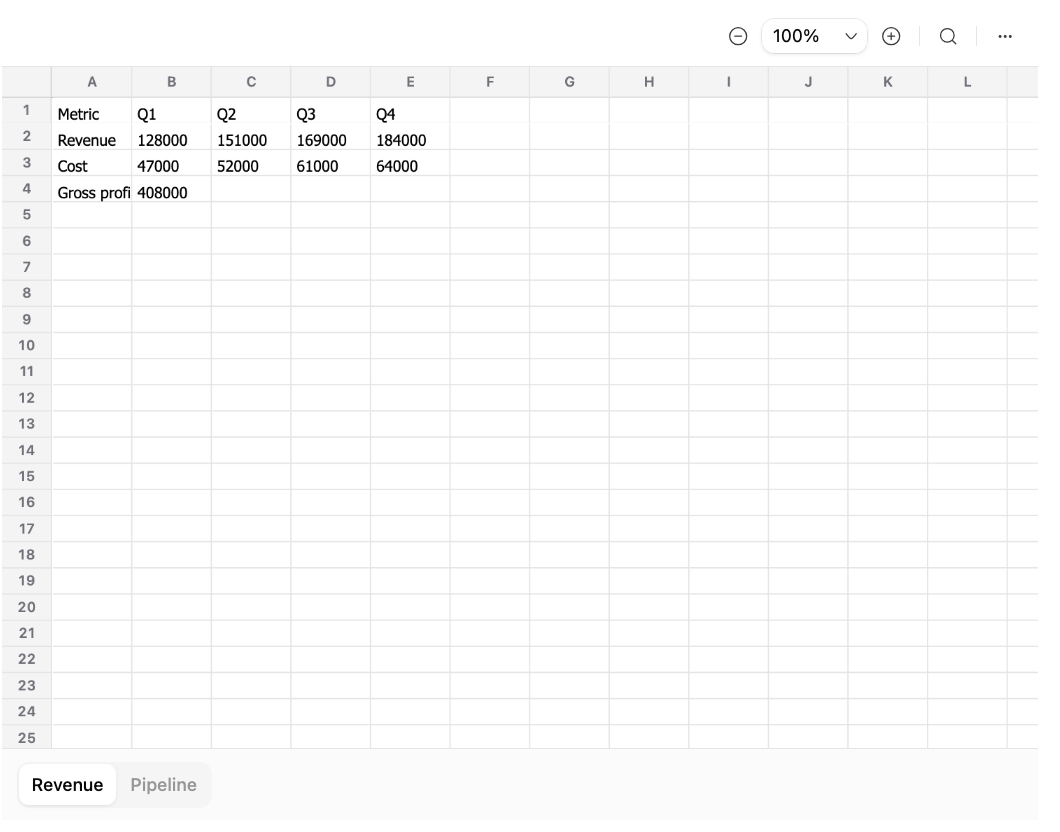Select row 8 header

click(26, 293)
